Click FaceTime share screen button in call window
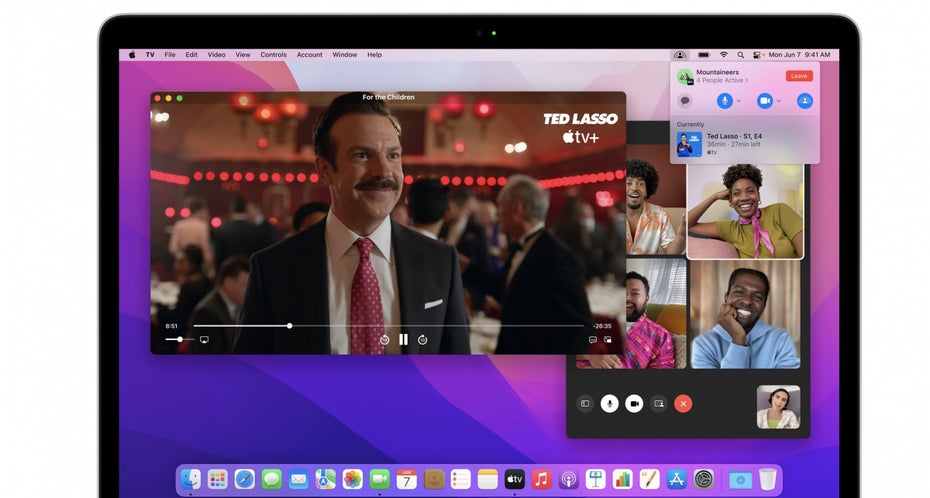This screenshot has height=498, width=930. click(658, 403)
